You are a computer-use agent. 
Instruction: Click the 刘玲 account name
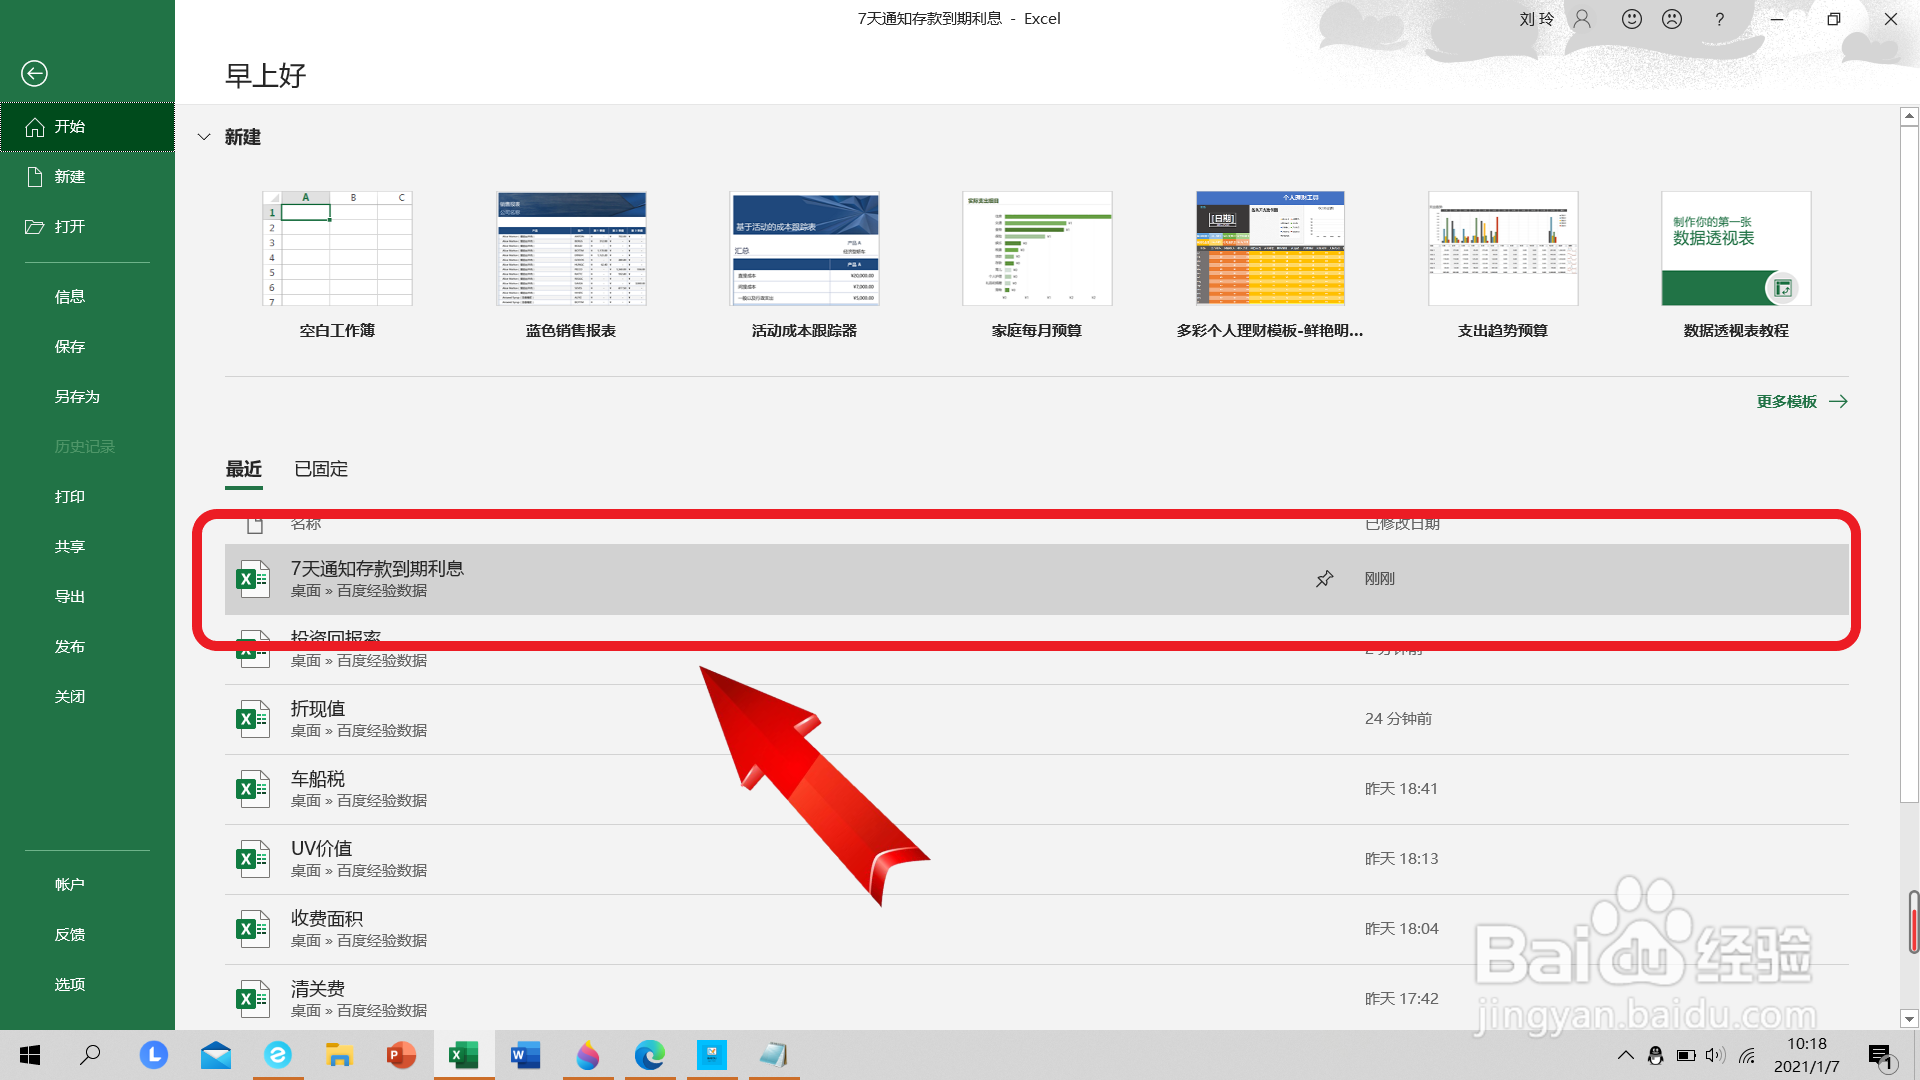(x=1537, y=19)
